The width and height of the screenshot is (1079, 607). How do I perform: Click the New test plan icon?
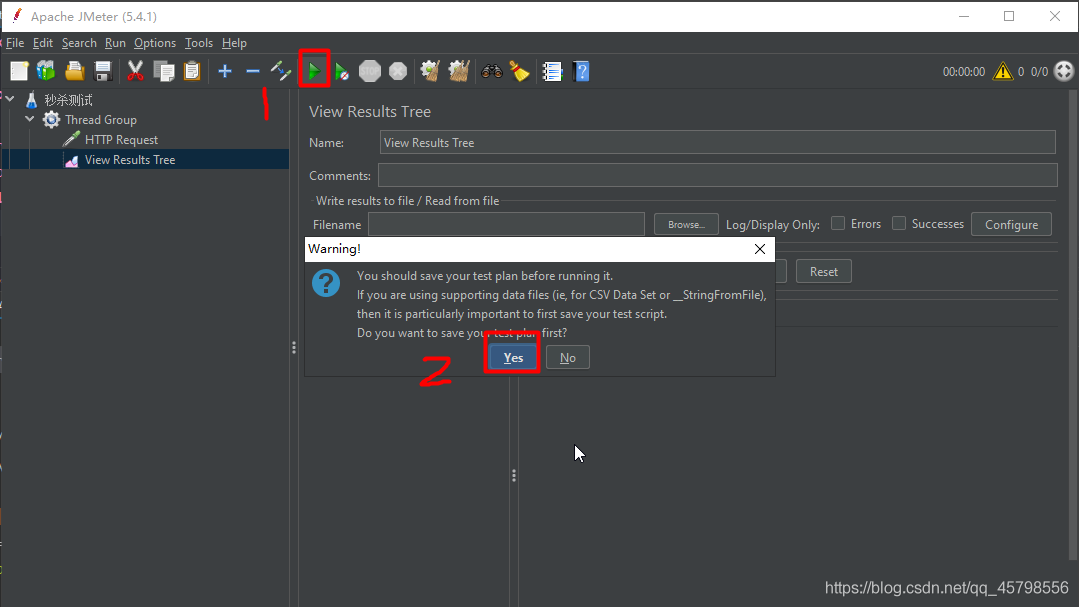coord(19,71)
